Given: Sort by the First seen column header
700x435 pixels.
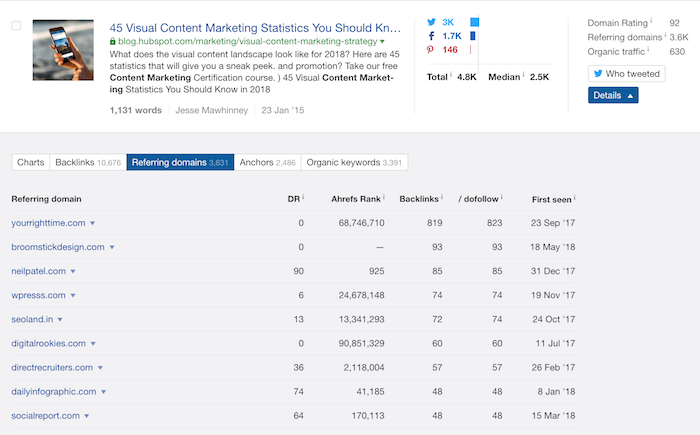Looking at the screenshot, I should click(551, 199).
